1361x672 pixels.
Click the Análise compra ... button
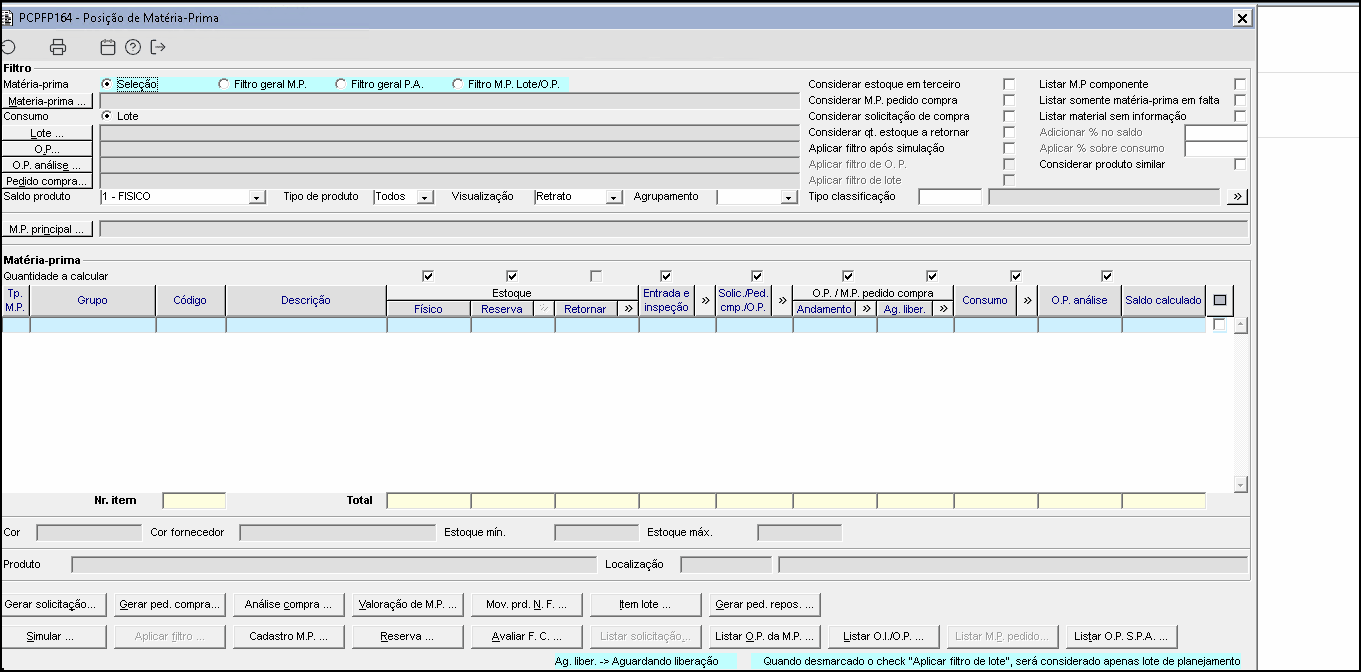(288, 605)
